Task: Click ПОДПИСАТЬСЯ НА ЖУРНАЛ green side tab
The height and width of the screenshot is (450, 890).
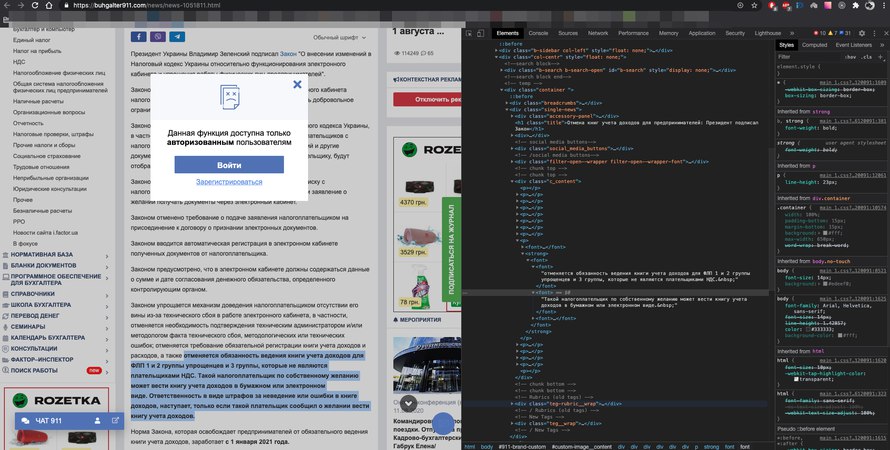Action: tap(451, 250)
